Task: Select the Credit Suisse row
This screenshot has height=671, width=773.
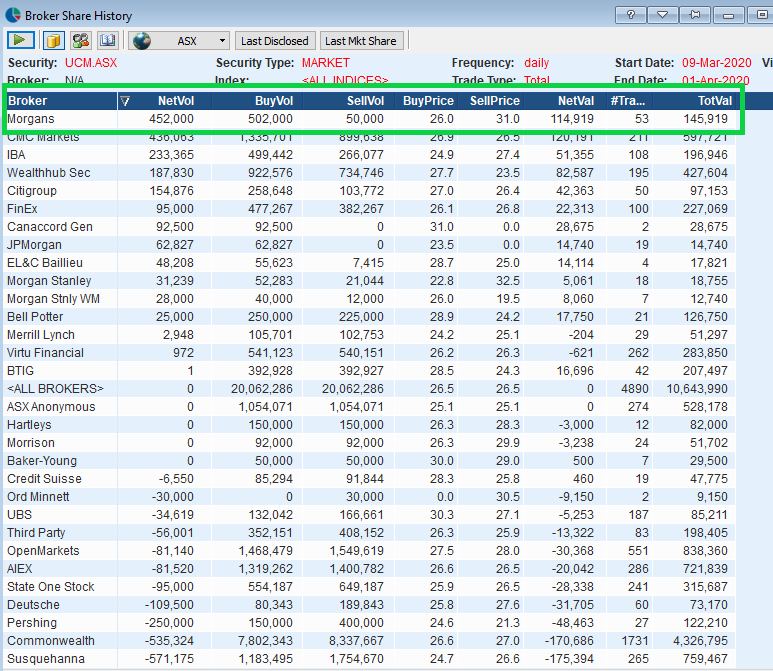Action: coord(370,479)
